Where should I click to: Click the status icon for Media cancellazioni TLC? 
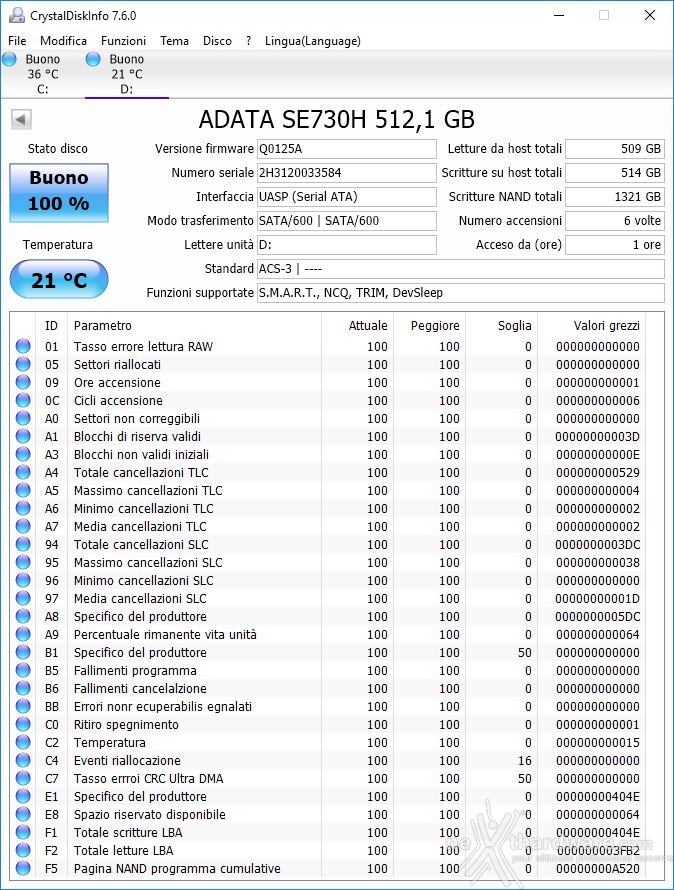point(23,526)
